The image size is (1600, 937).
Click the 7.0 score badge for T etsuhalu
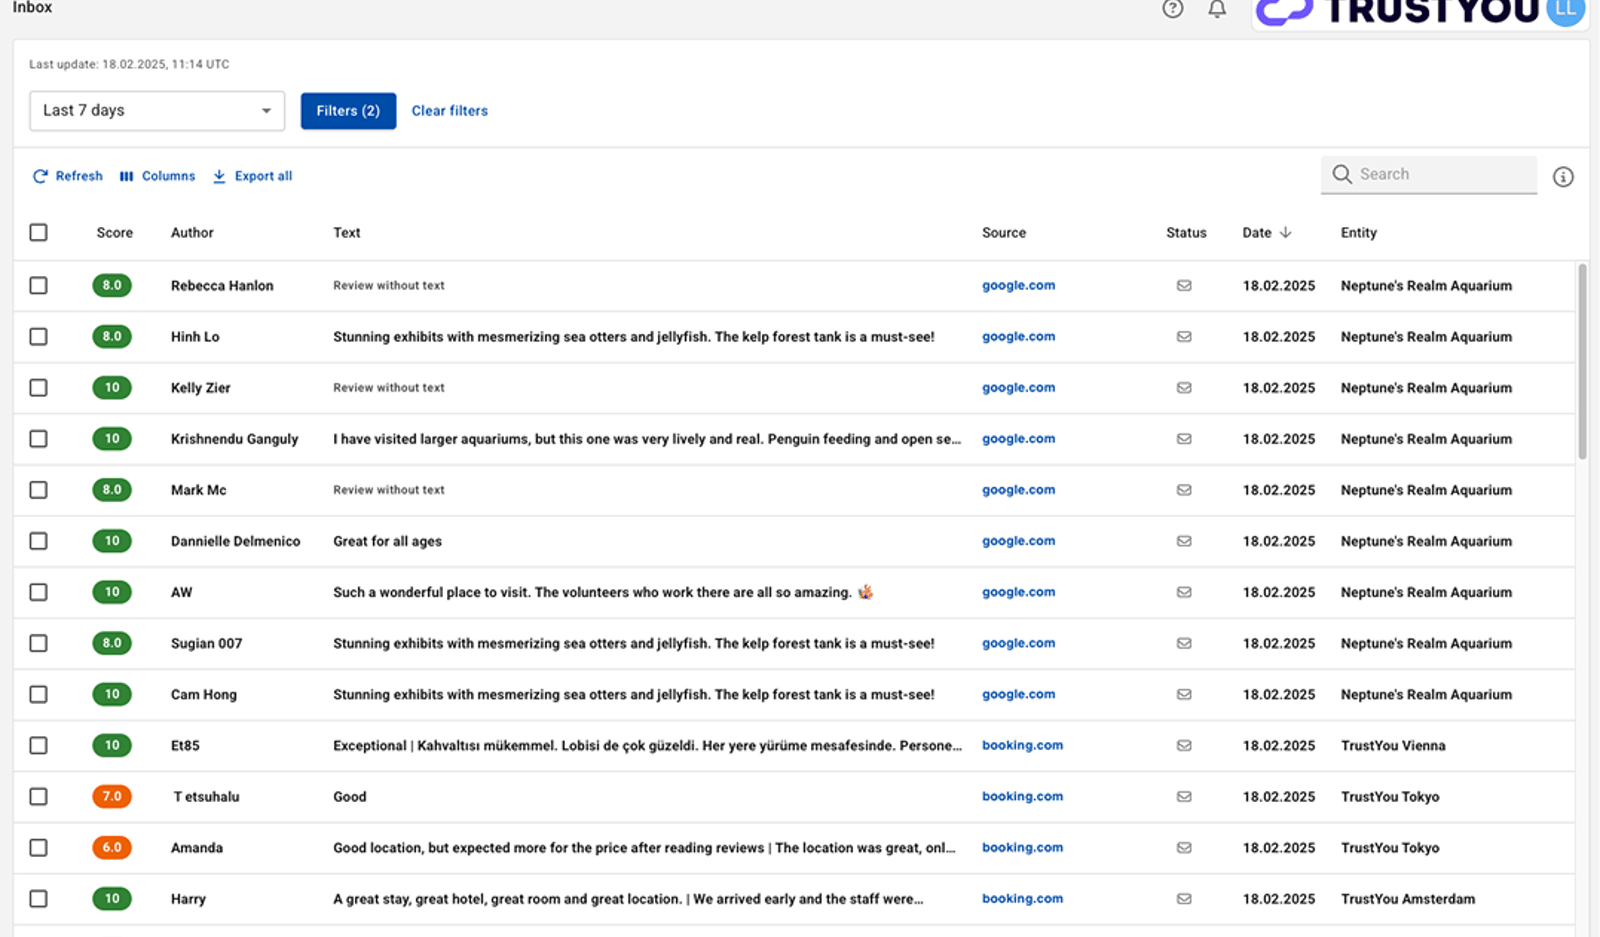tap(112, 796)
